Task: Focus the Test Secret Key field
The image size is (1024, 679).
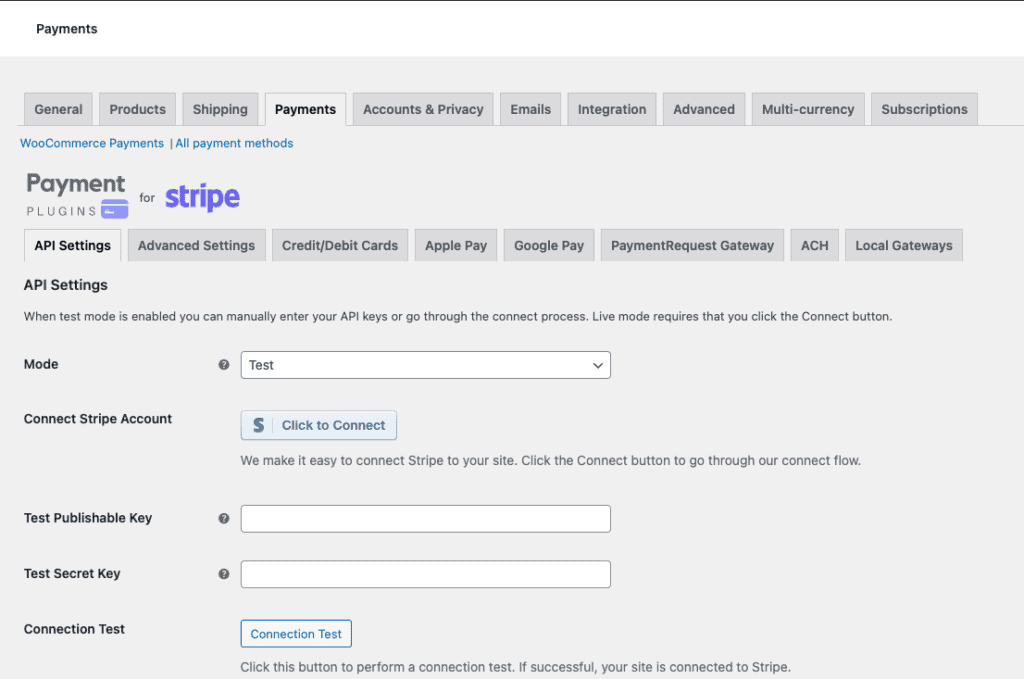Action: click(x=425, y=574)
